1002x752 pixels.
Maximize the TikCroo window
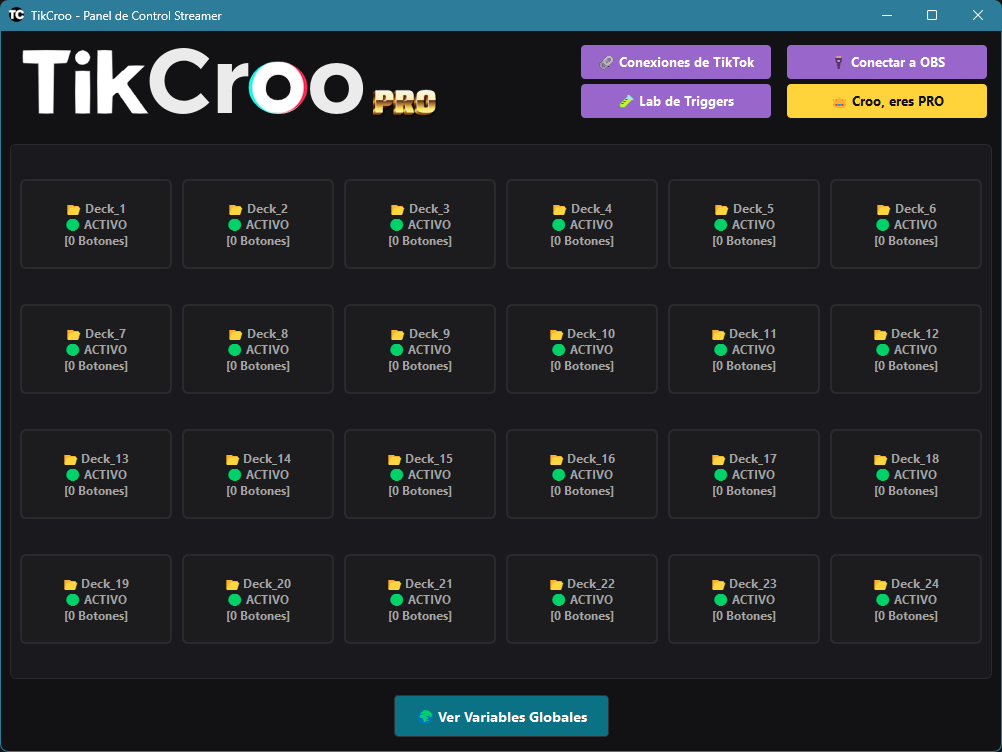[x=932, y=15]
